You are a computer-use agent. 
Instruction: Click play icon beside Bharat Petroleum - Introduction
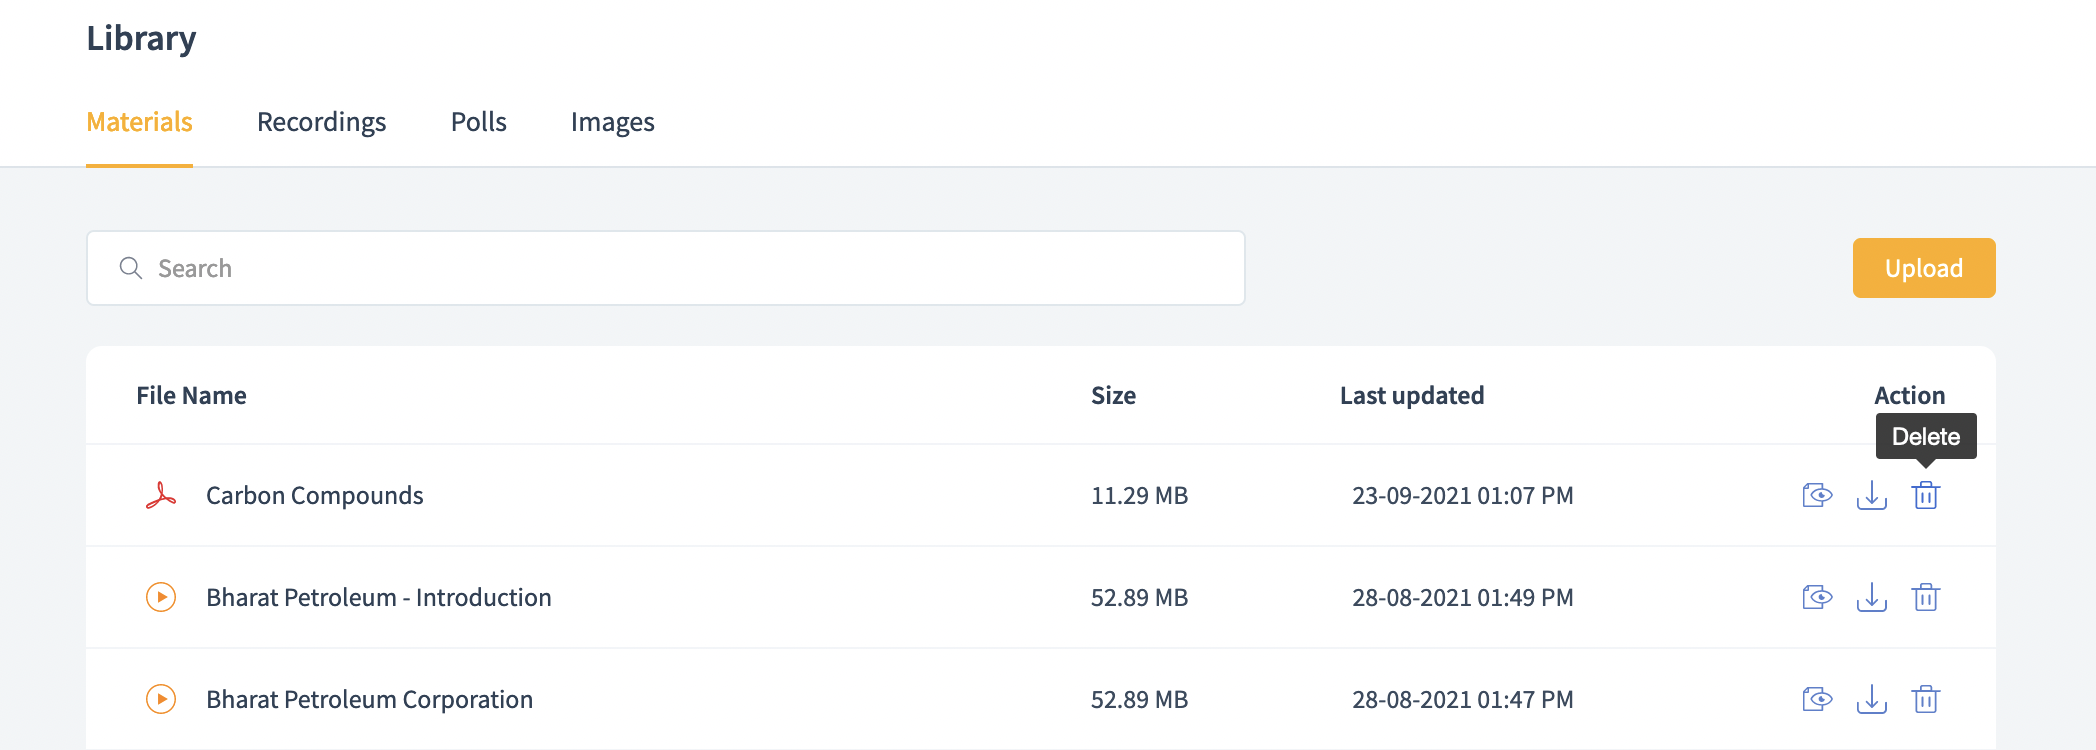161,597
